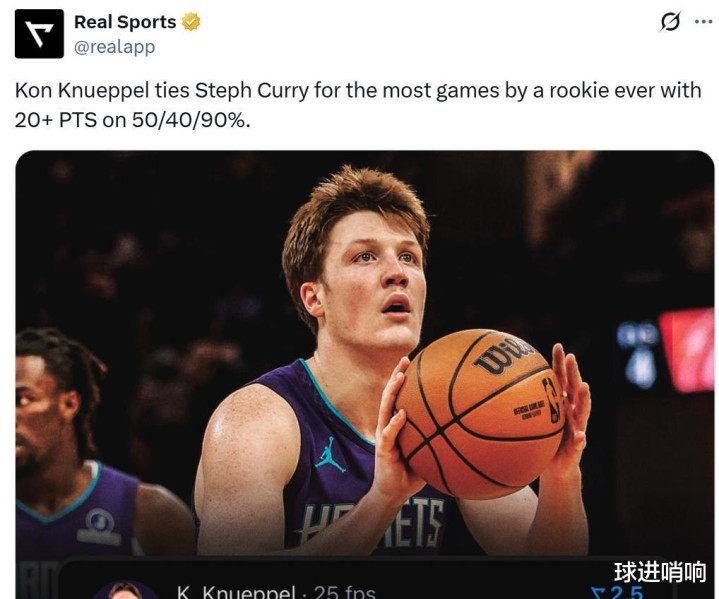Viewport: 719px width, 599px height.
Task: Click the Wilson basketball in the photo
Action: point(480,414)
